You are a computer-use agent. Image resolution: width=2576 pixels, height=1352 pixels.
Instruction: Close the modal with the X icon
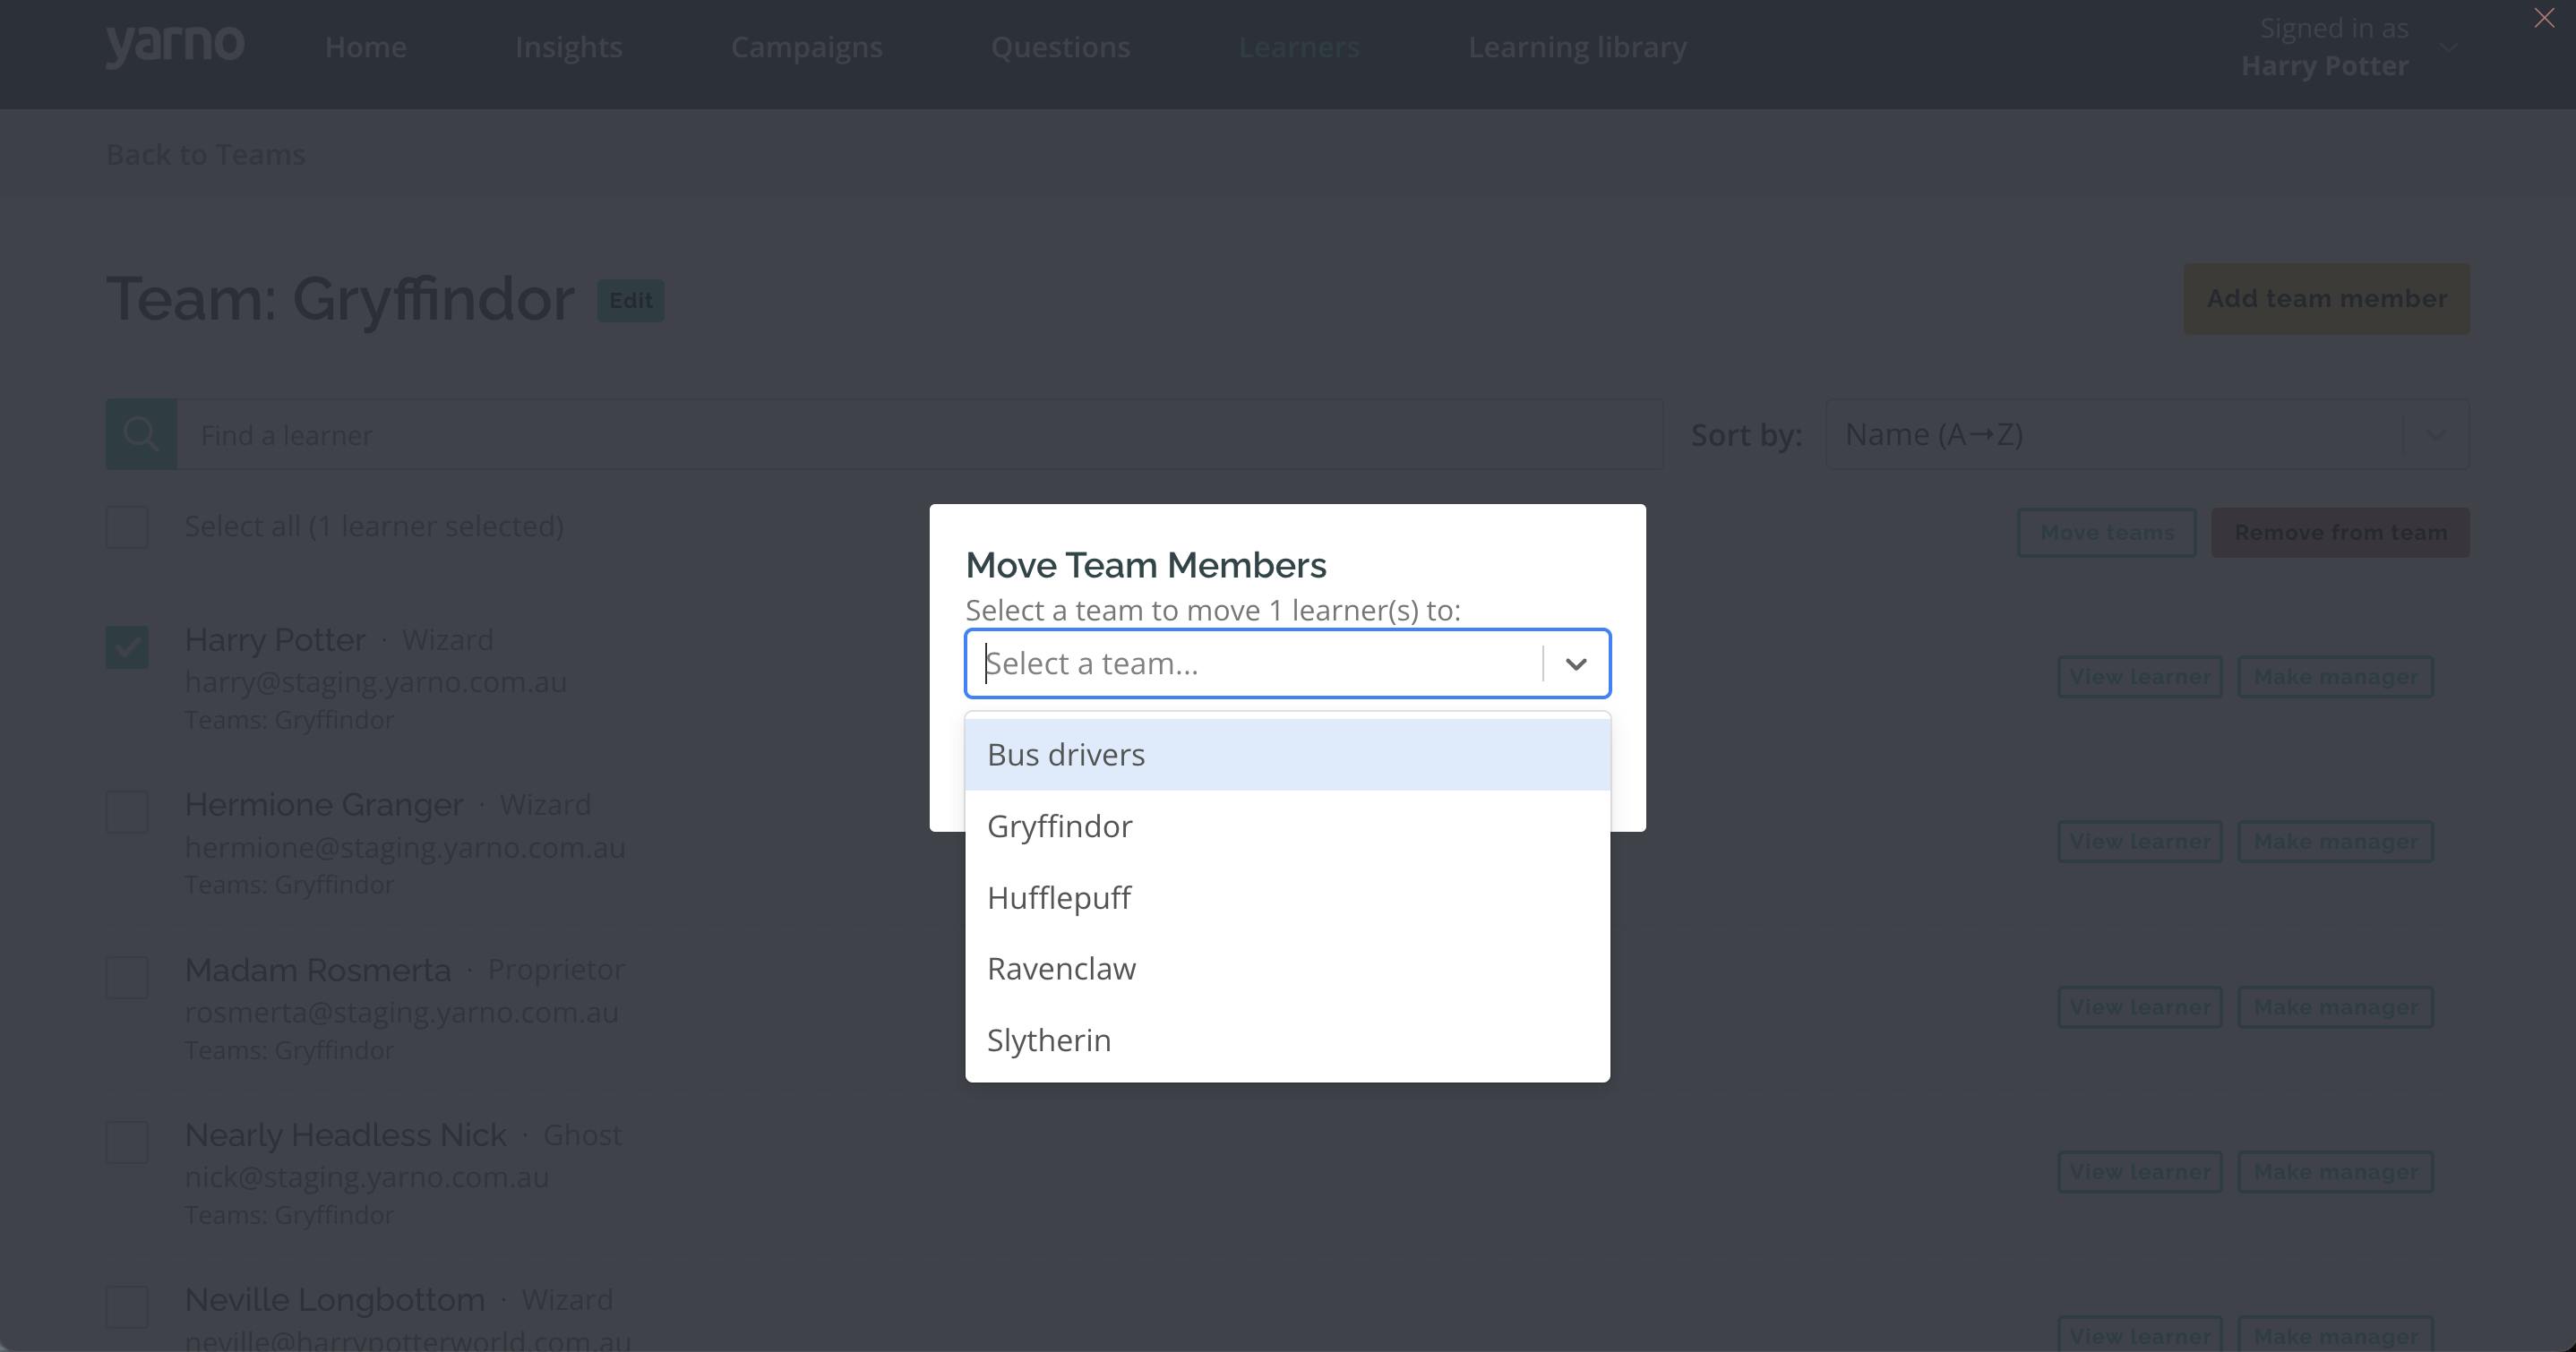2544,18
